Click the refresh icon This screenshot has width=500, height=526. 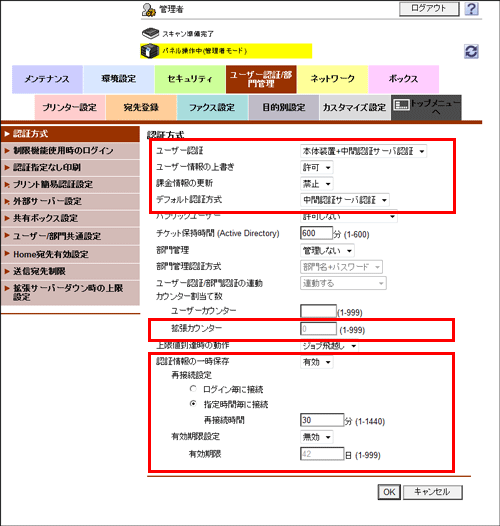[x=471, y=52]
